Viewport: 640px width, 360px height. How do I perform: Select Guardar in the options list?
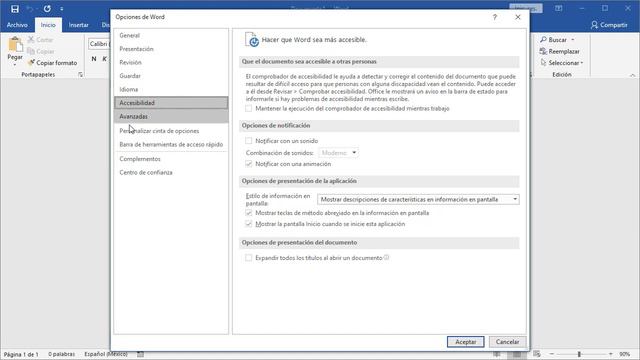pos(171,76)
